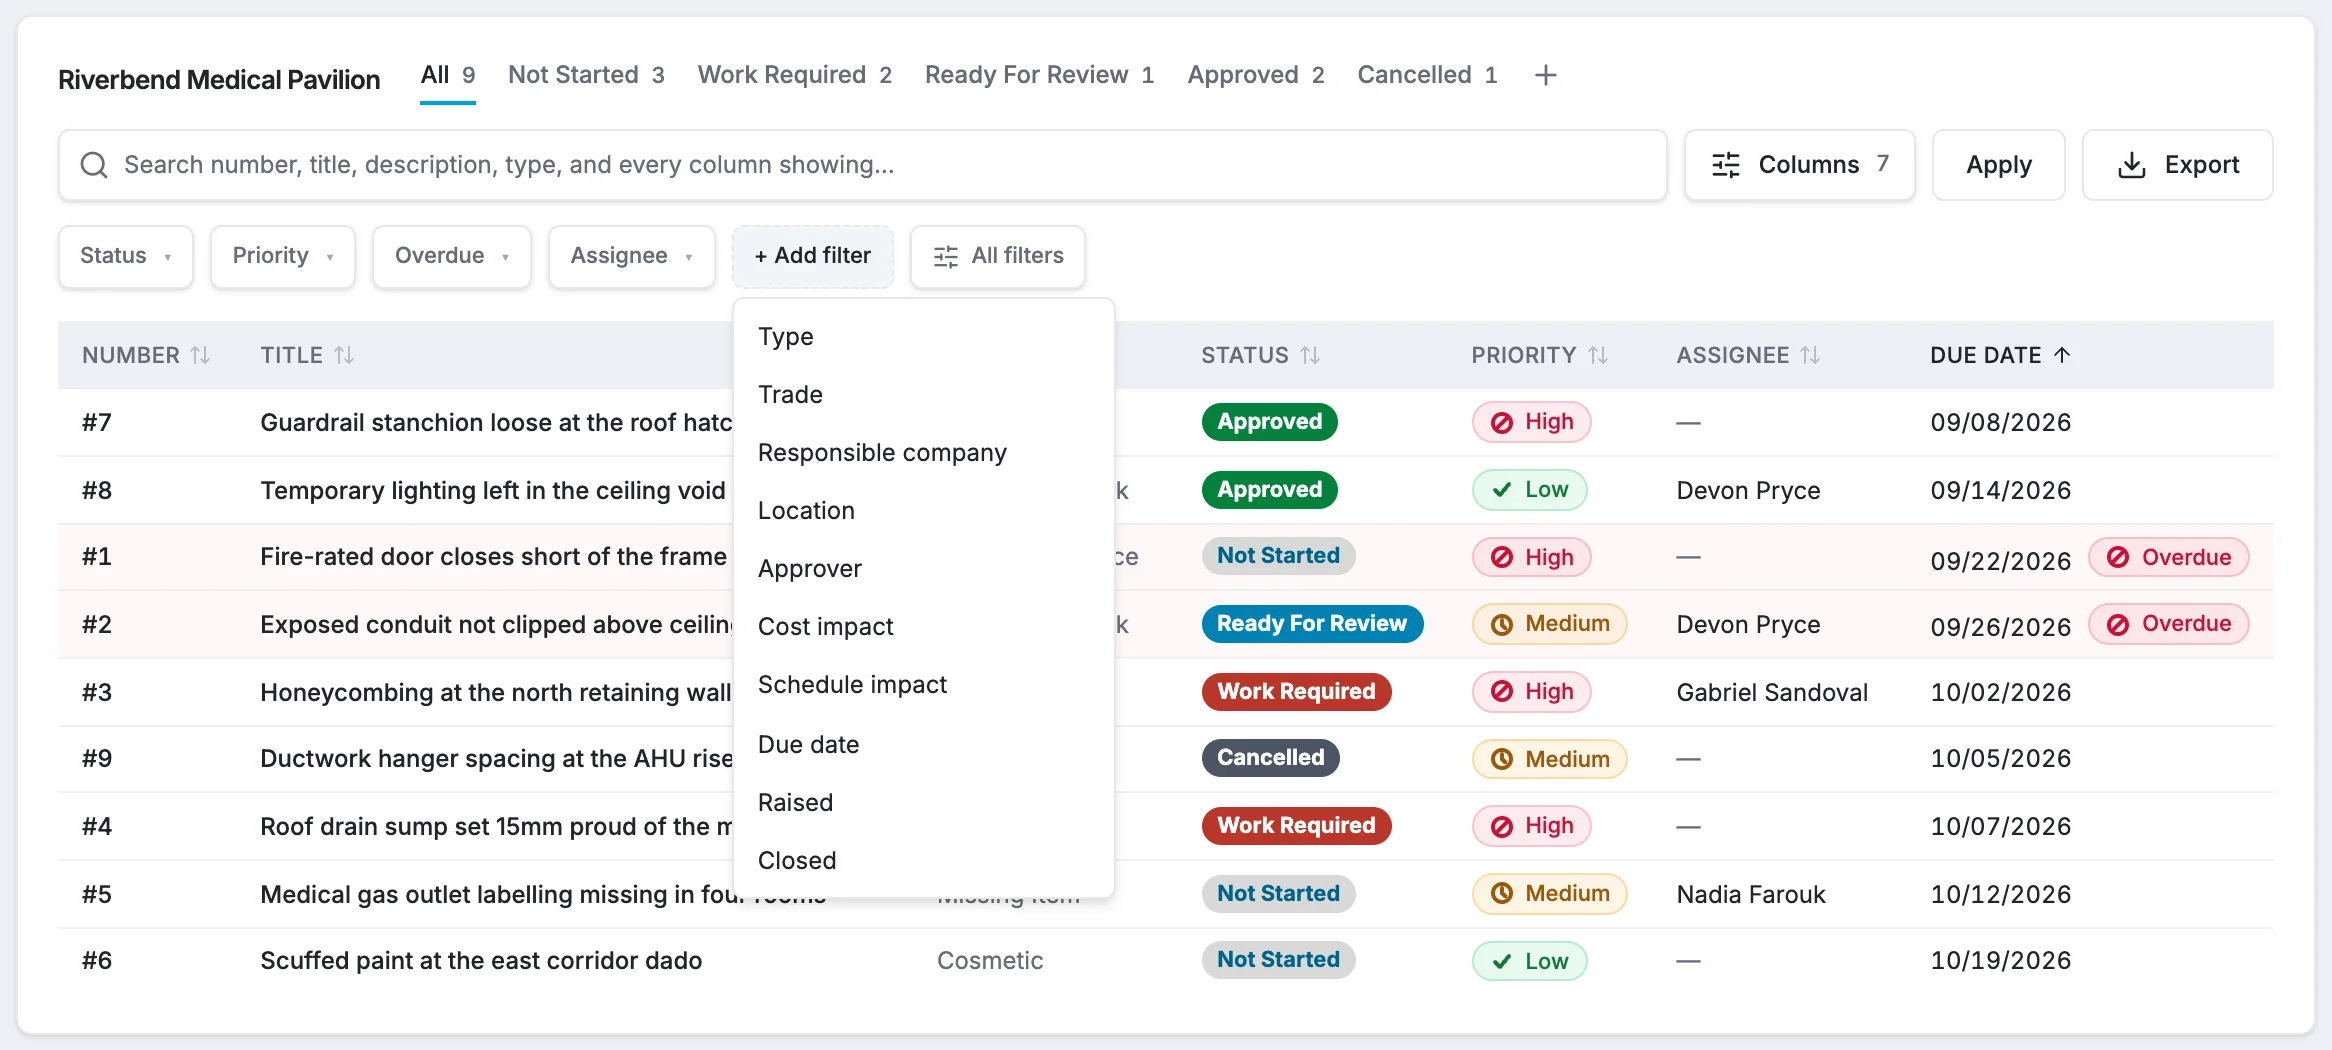Select Responsible company filter option
This screenshot has height=1050, width=2332.
pyautogui.click(x=924, y=453)
